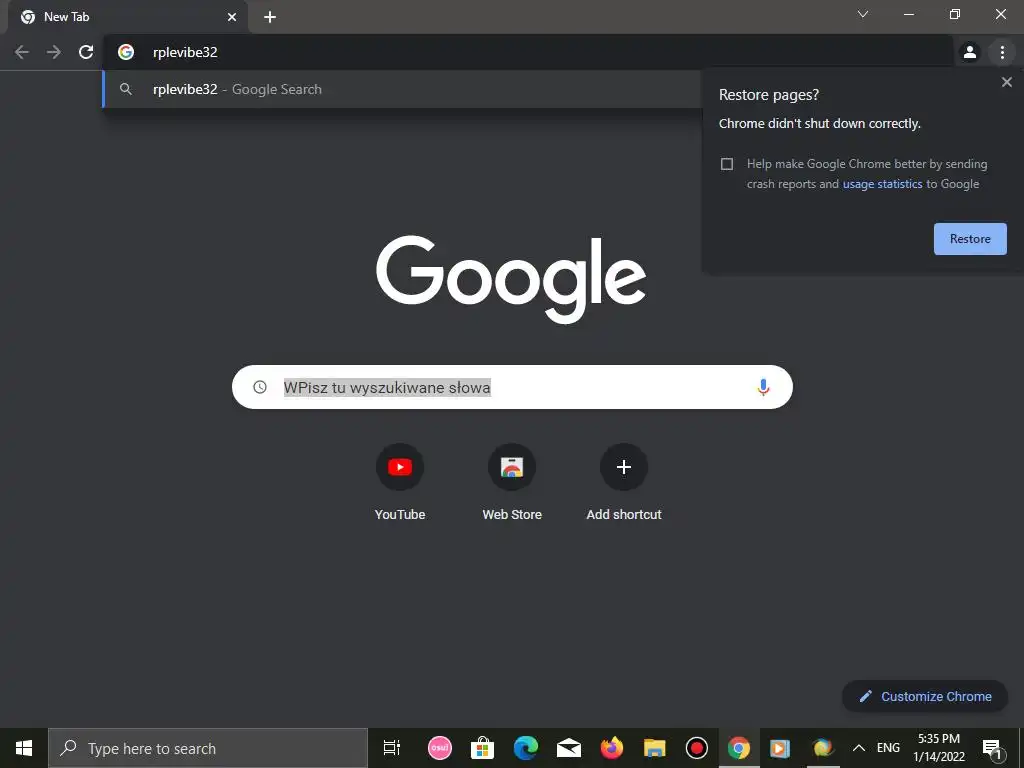Enable sending crash reports checkbox
1024x768 pixels.
(727, 164)
